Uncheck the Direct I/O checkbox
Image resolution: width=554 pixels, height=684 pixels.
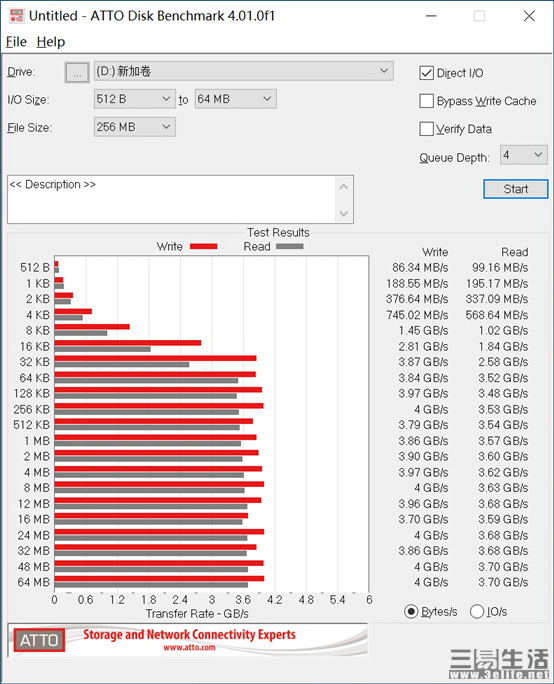coord(426,73)
